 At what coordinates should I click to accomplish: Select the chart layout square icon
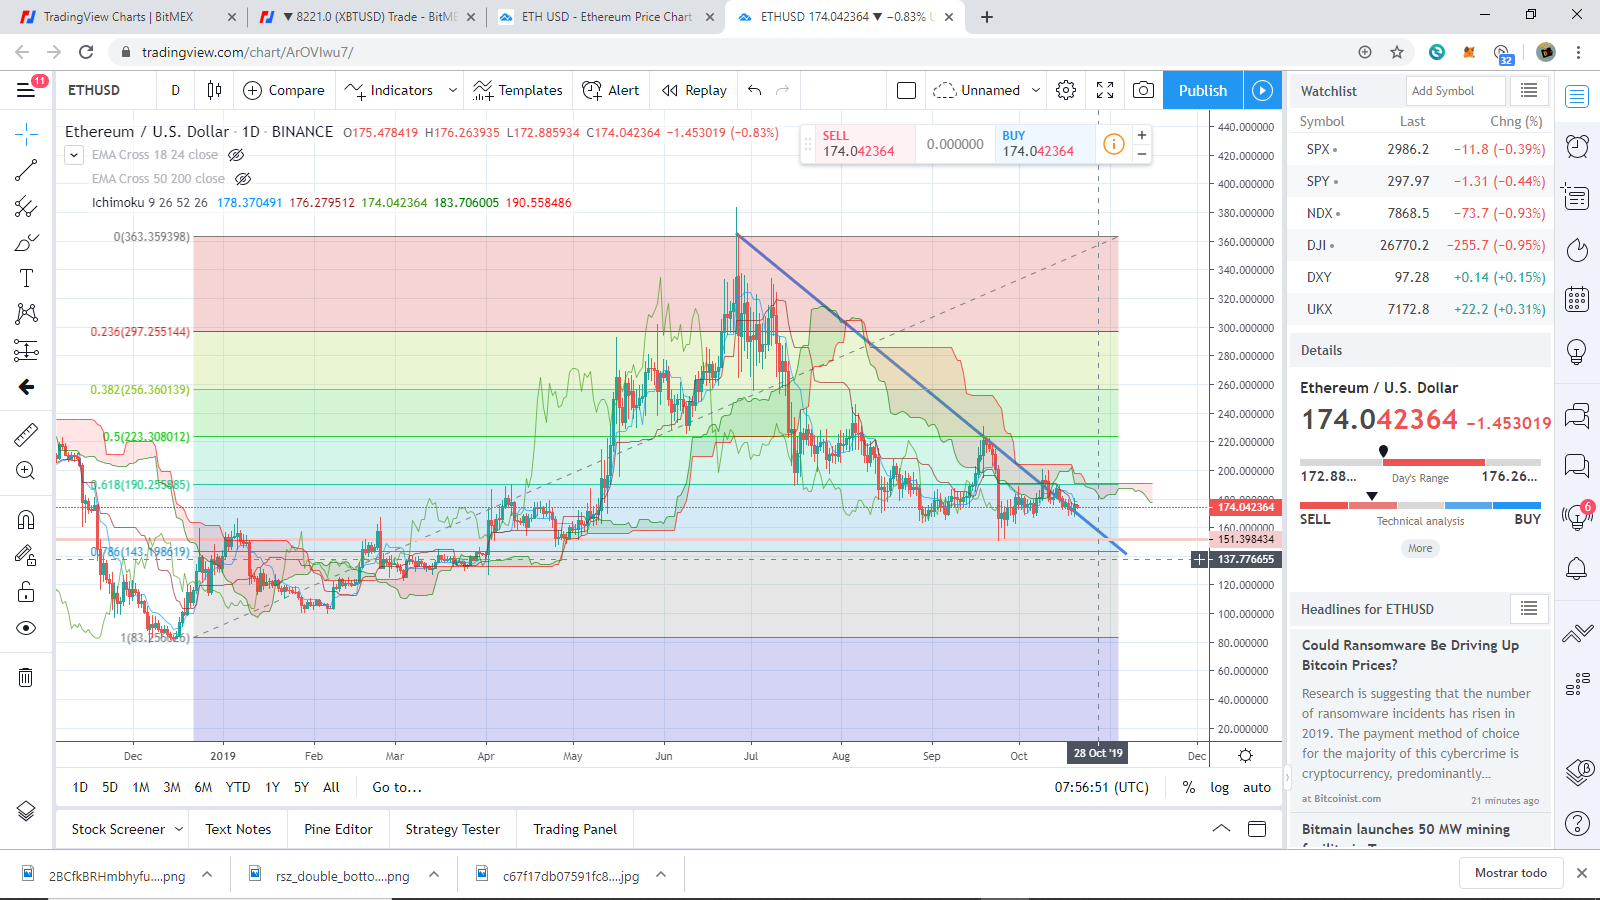[x=907, y=90]
